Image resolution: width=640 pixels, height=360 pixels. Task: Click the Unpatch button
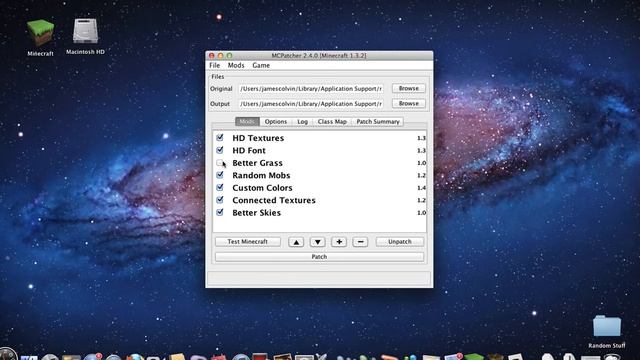pyautogui.click(x=400, y=242)
